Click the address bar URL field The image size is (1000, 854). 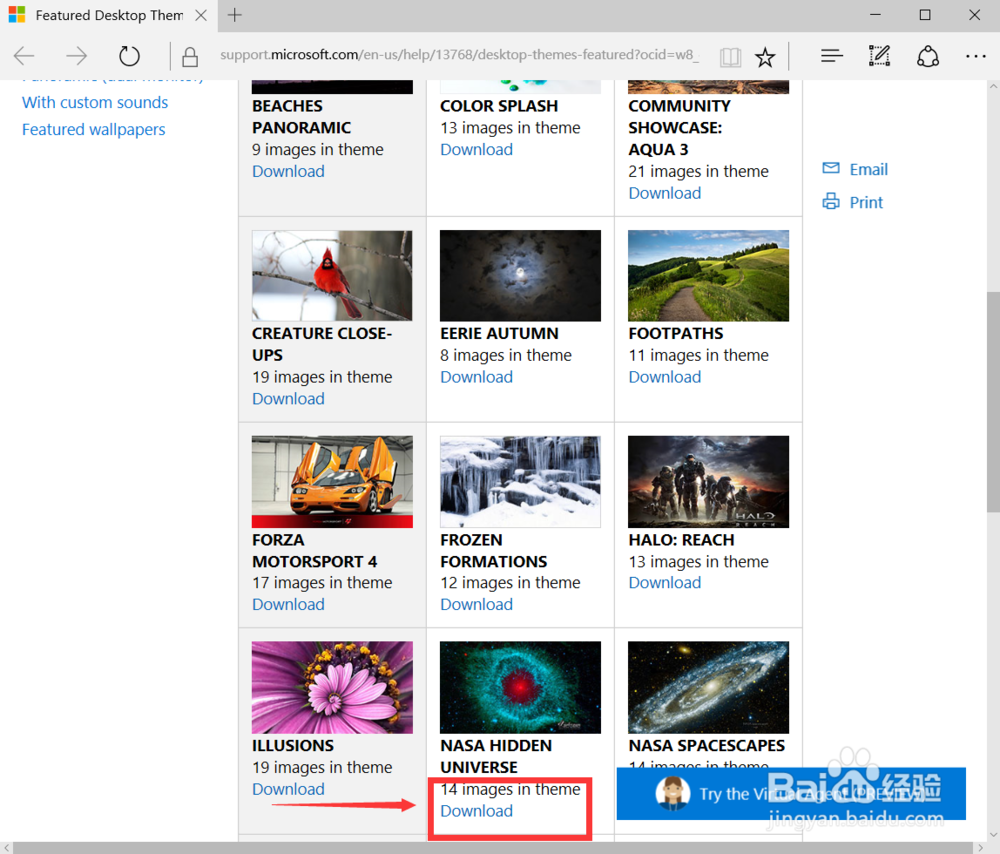pyautogui.click(x=459, y=55)
